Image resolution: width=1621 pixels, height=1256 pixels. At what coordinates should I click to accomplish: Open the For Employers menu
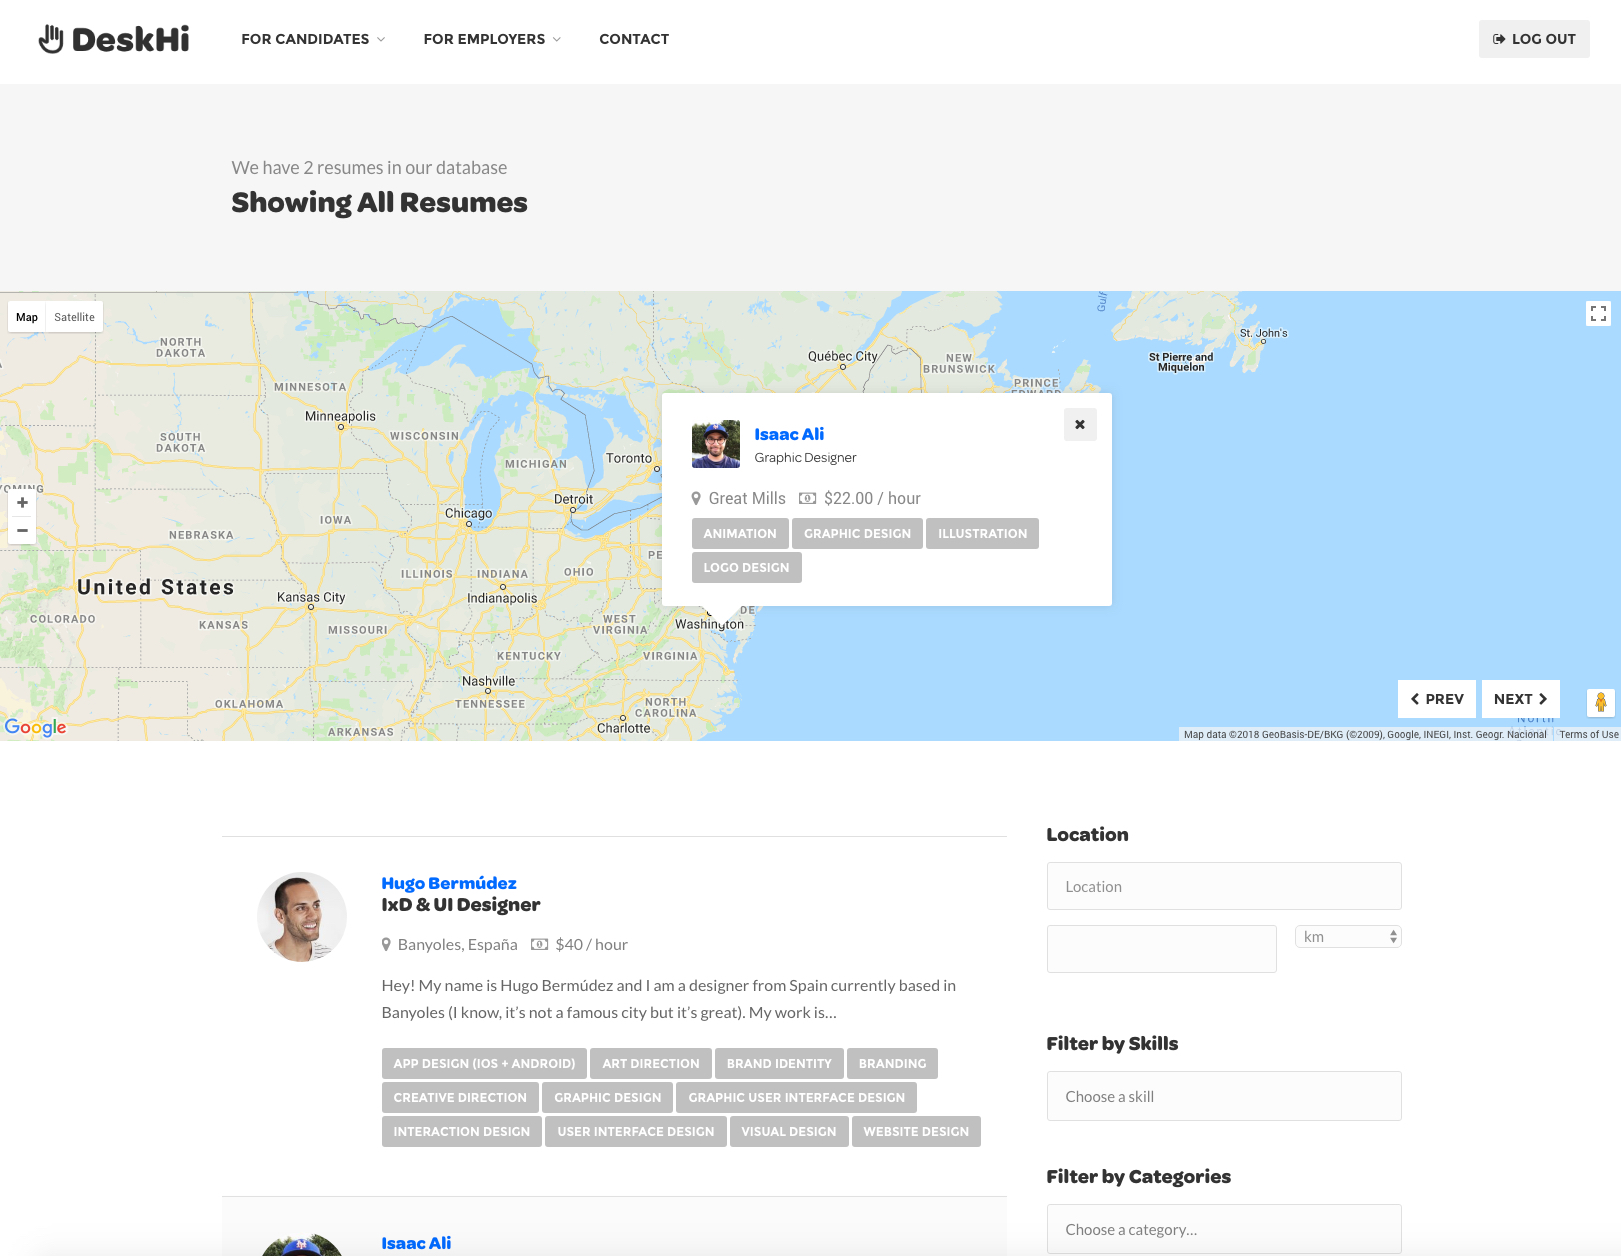(492, 39)
